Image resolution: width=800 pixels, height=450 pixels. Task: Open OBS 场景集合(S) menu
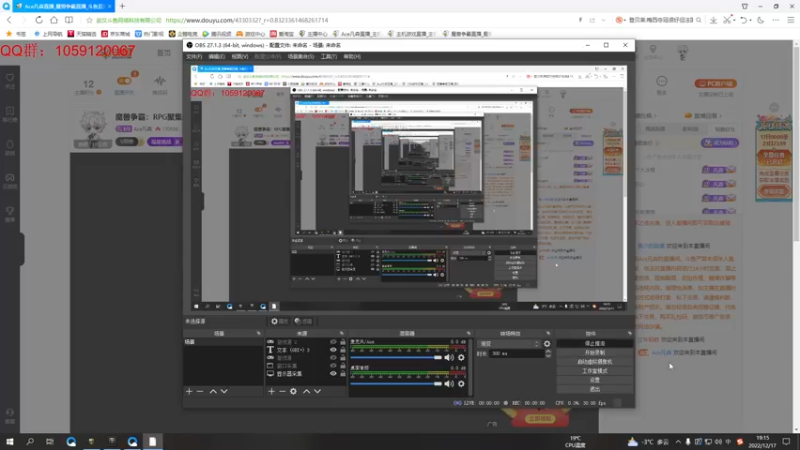point(301,57)
